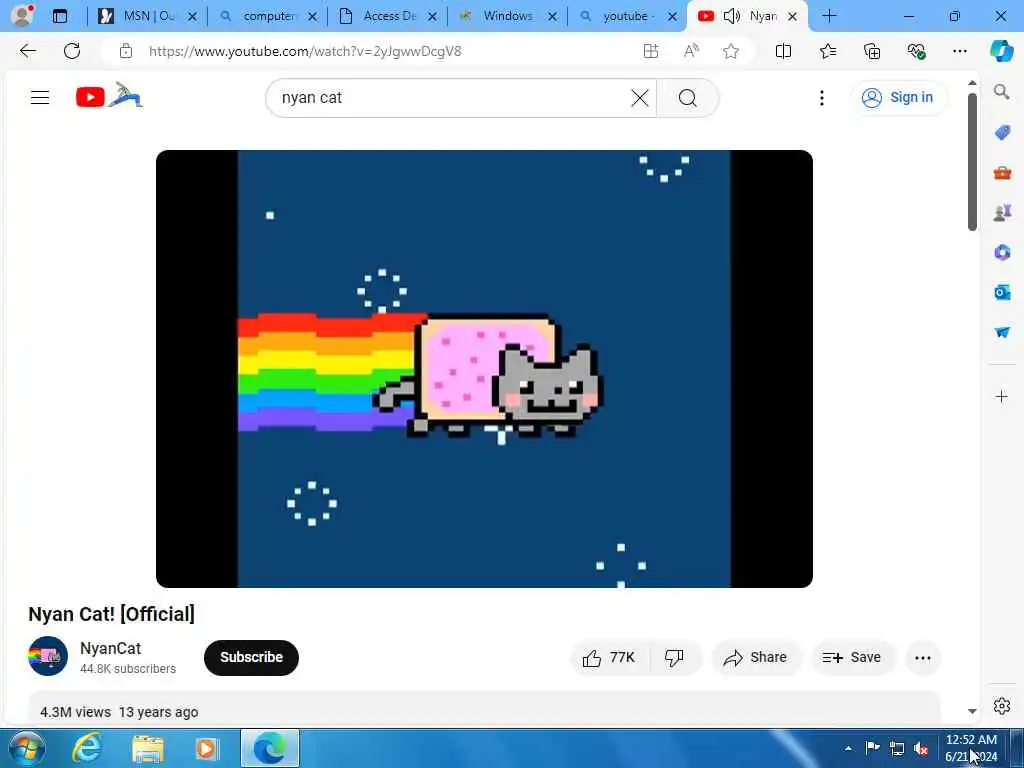The width and height of the screenshot is (1024, 768).
Task: Add a site to sidebar plus
Action: point(1001,396)
